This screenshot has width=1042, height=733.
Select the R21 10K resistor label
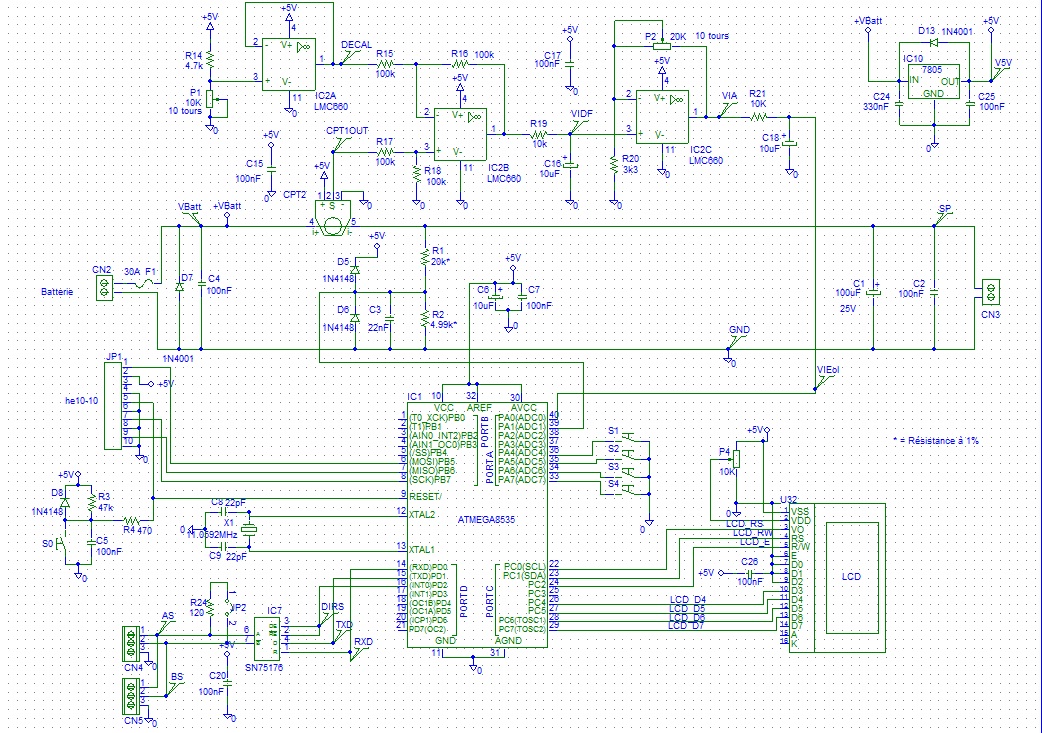pyautogui.click(x=758, y=99)
